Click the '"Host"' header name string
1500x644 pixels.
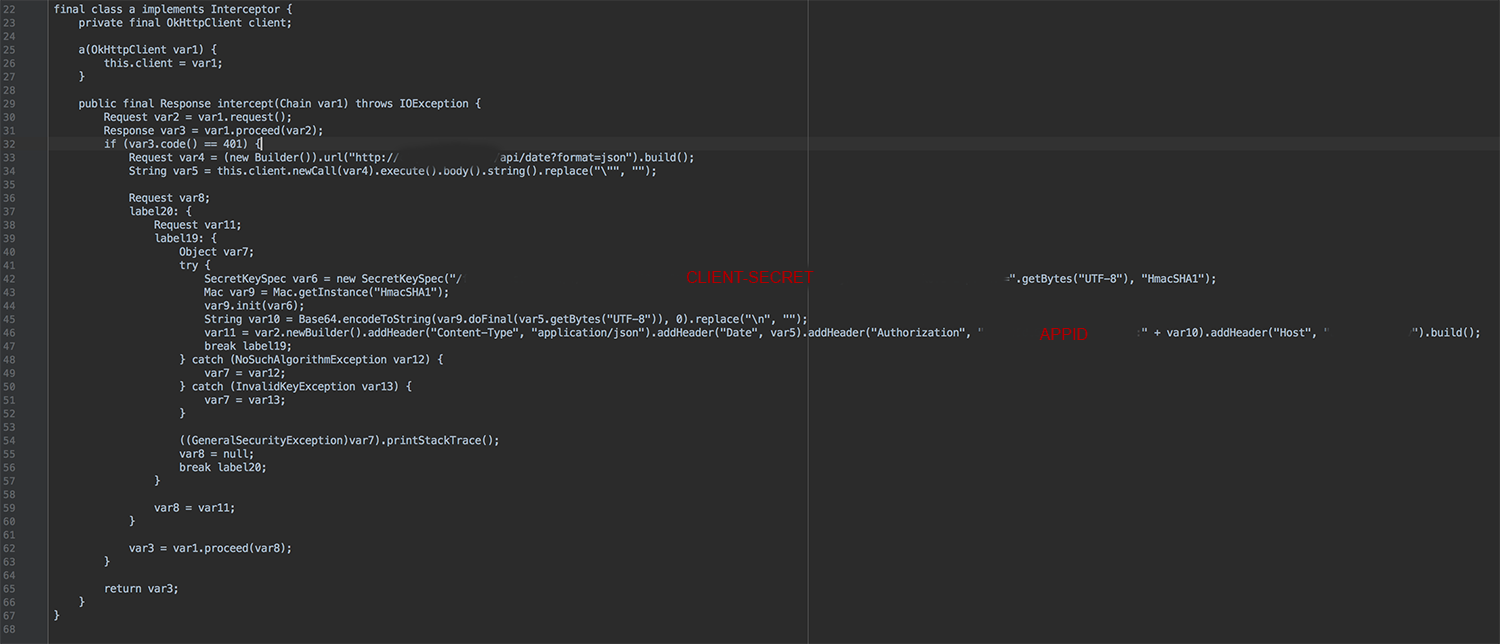[1290, 333]
